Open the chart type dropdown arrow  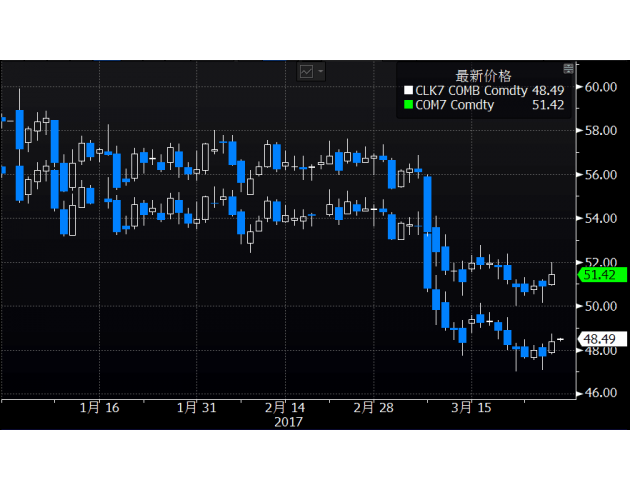pyautogui.click(x=320, y=72)
